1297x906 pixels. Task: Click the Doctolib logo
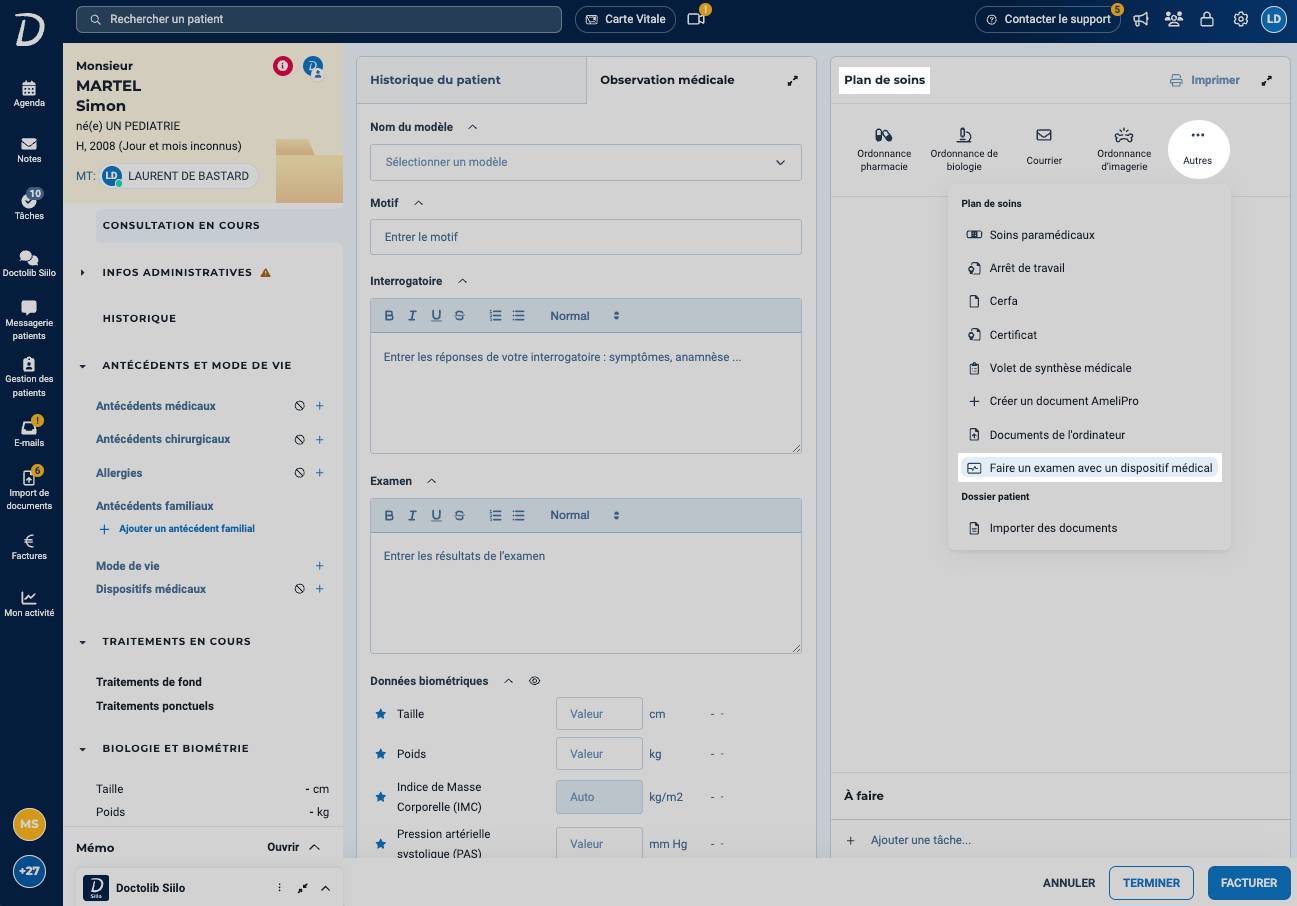point(29,29)
